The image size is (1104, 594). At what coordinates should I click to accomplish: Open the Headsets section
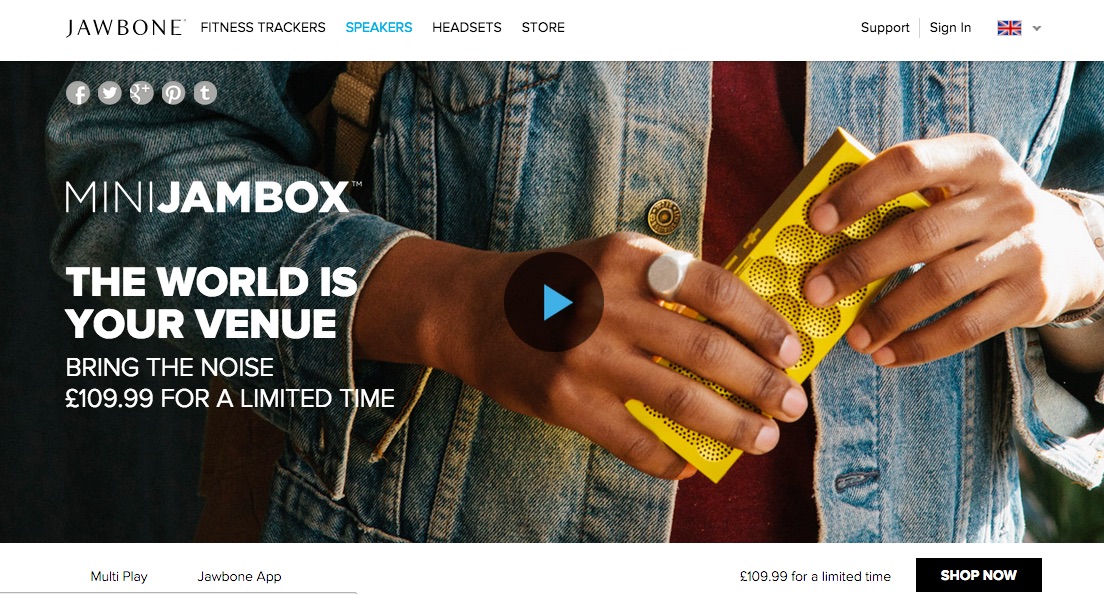pos(467,27)
